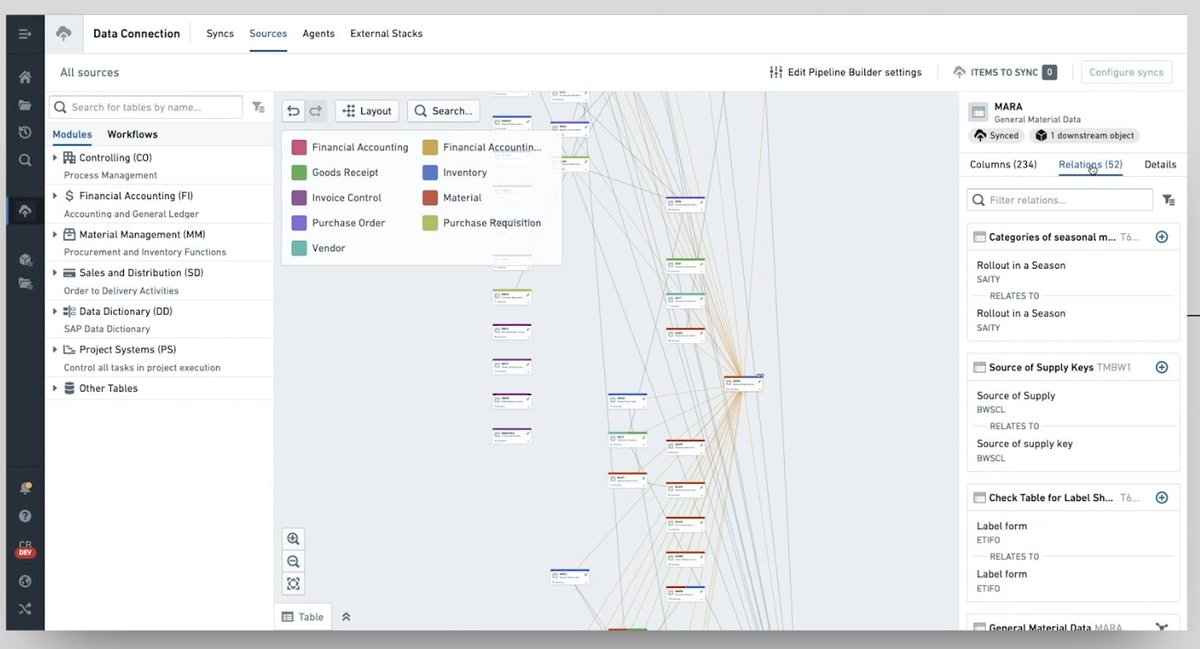This screenshot has height=649, width=1200.
Task: Click the fit-to-view icon below zoom controls
Action: (293, 583)
